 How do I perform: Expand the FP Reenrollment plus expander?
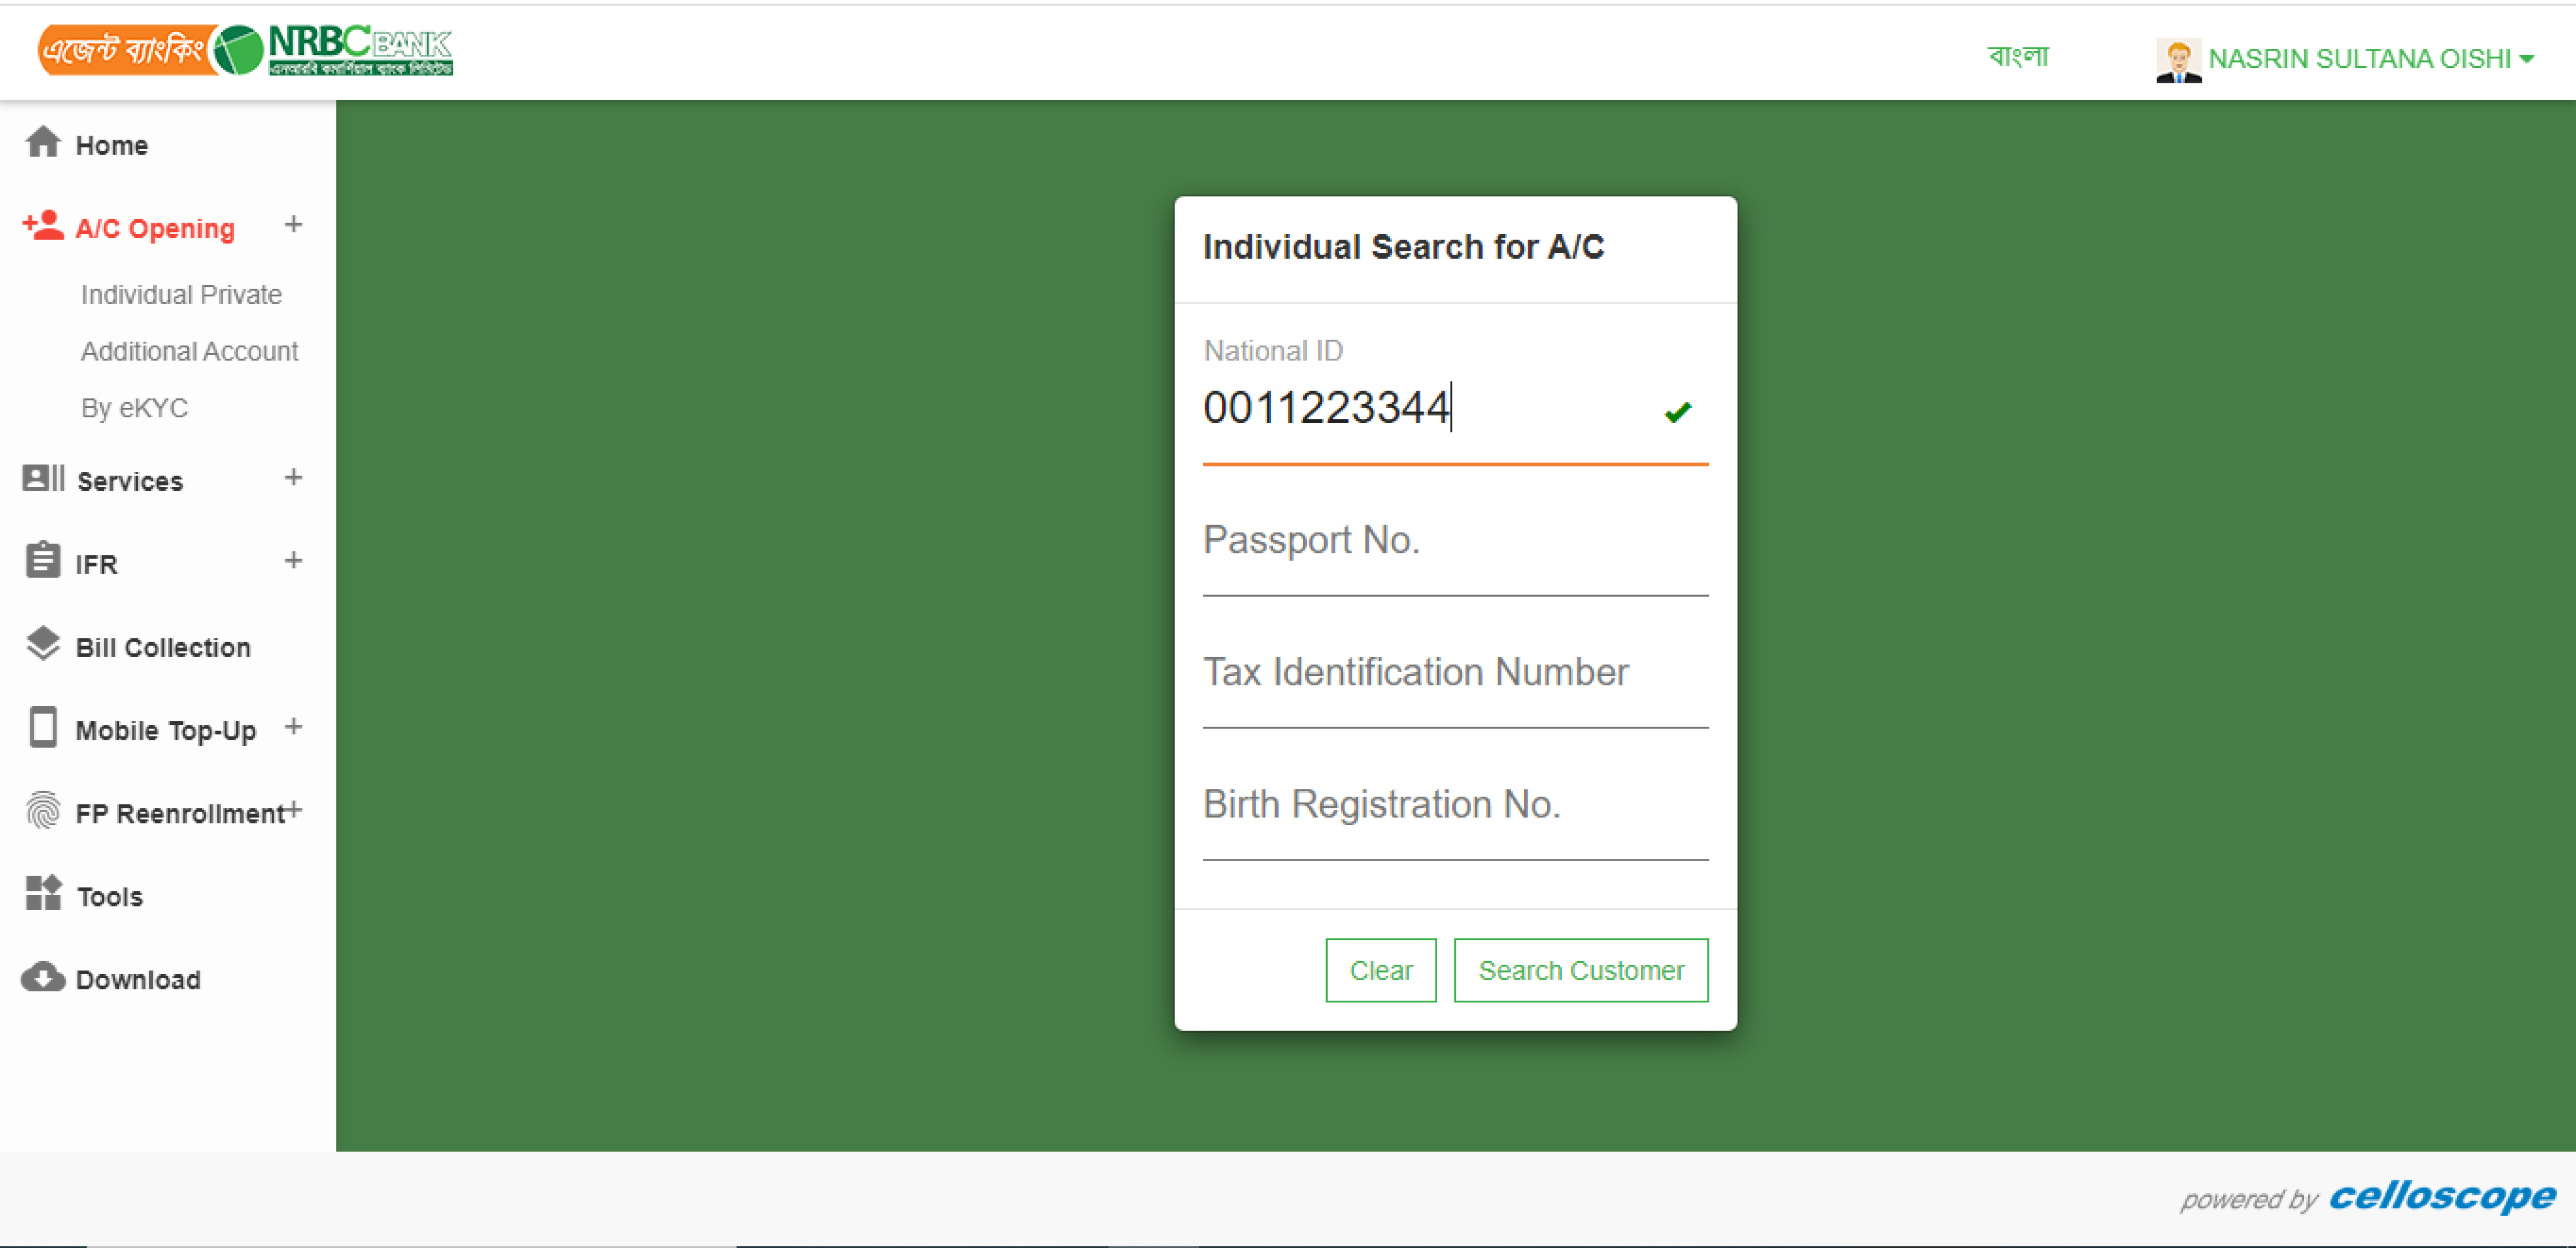(294, 810)
